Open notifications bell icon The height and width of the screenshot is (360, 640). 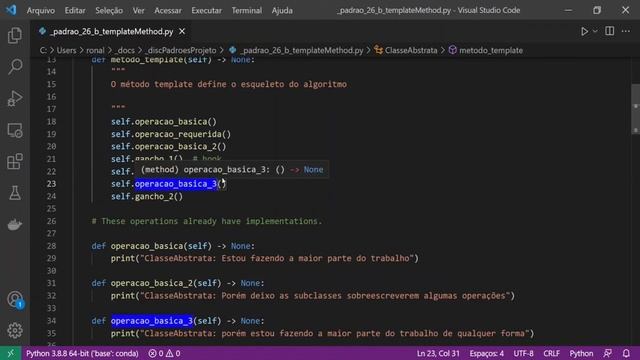click(x=626, y=353)
